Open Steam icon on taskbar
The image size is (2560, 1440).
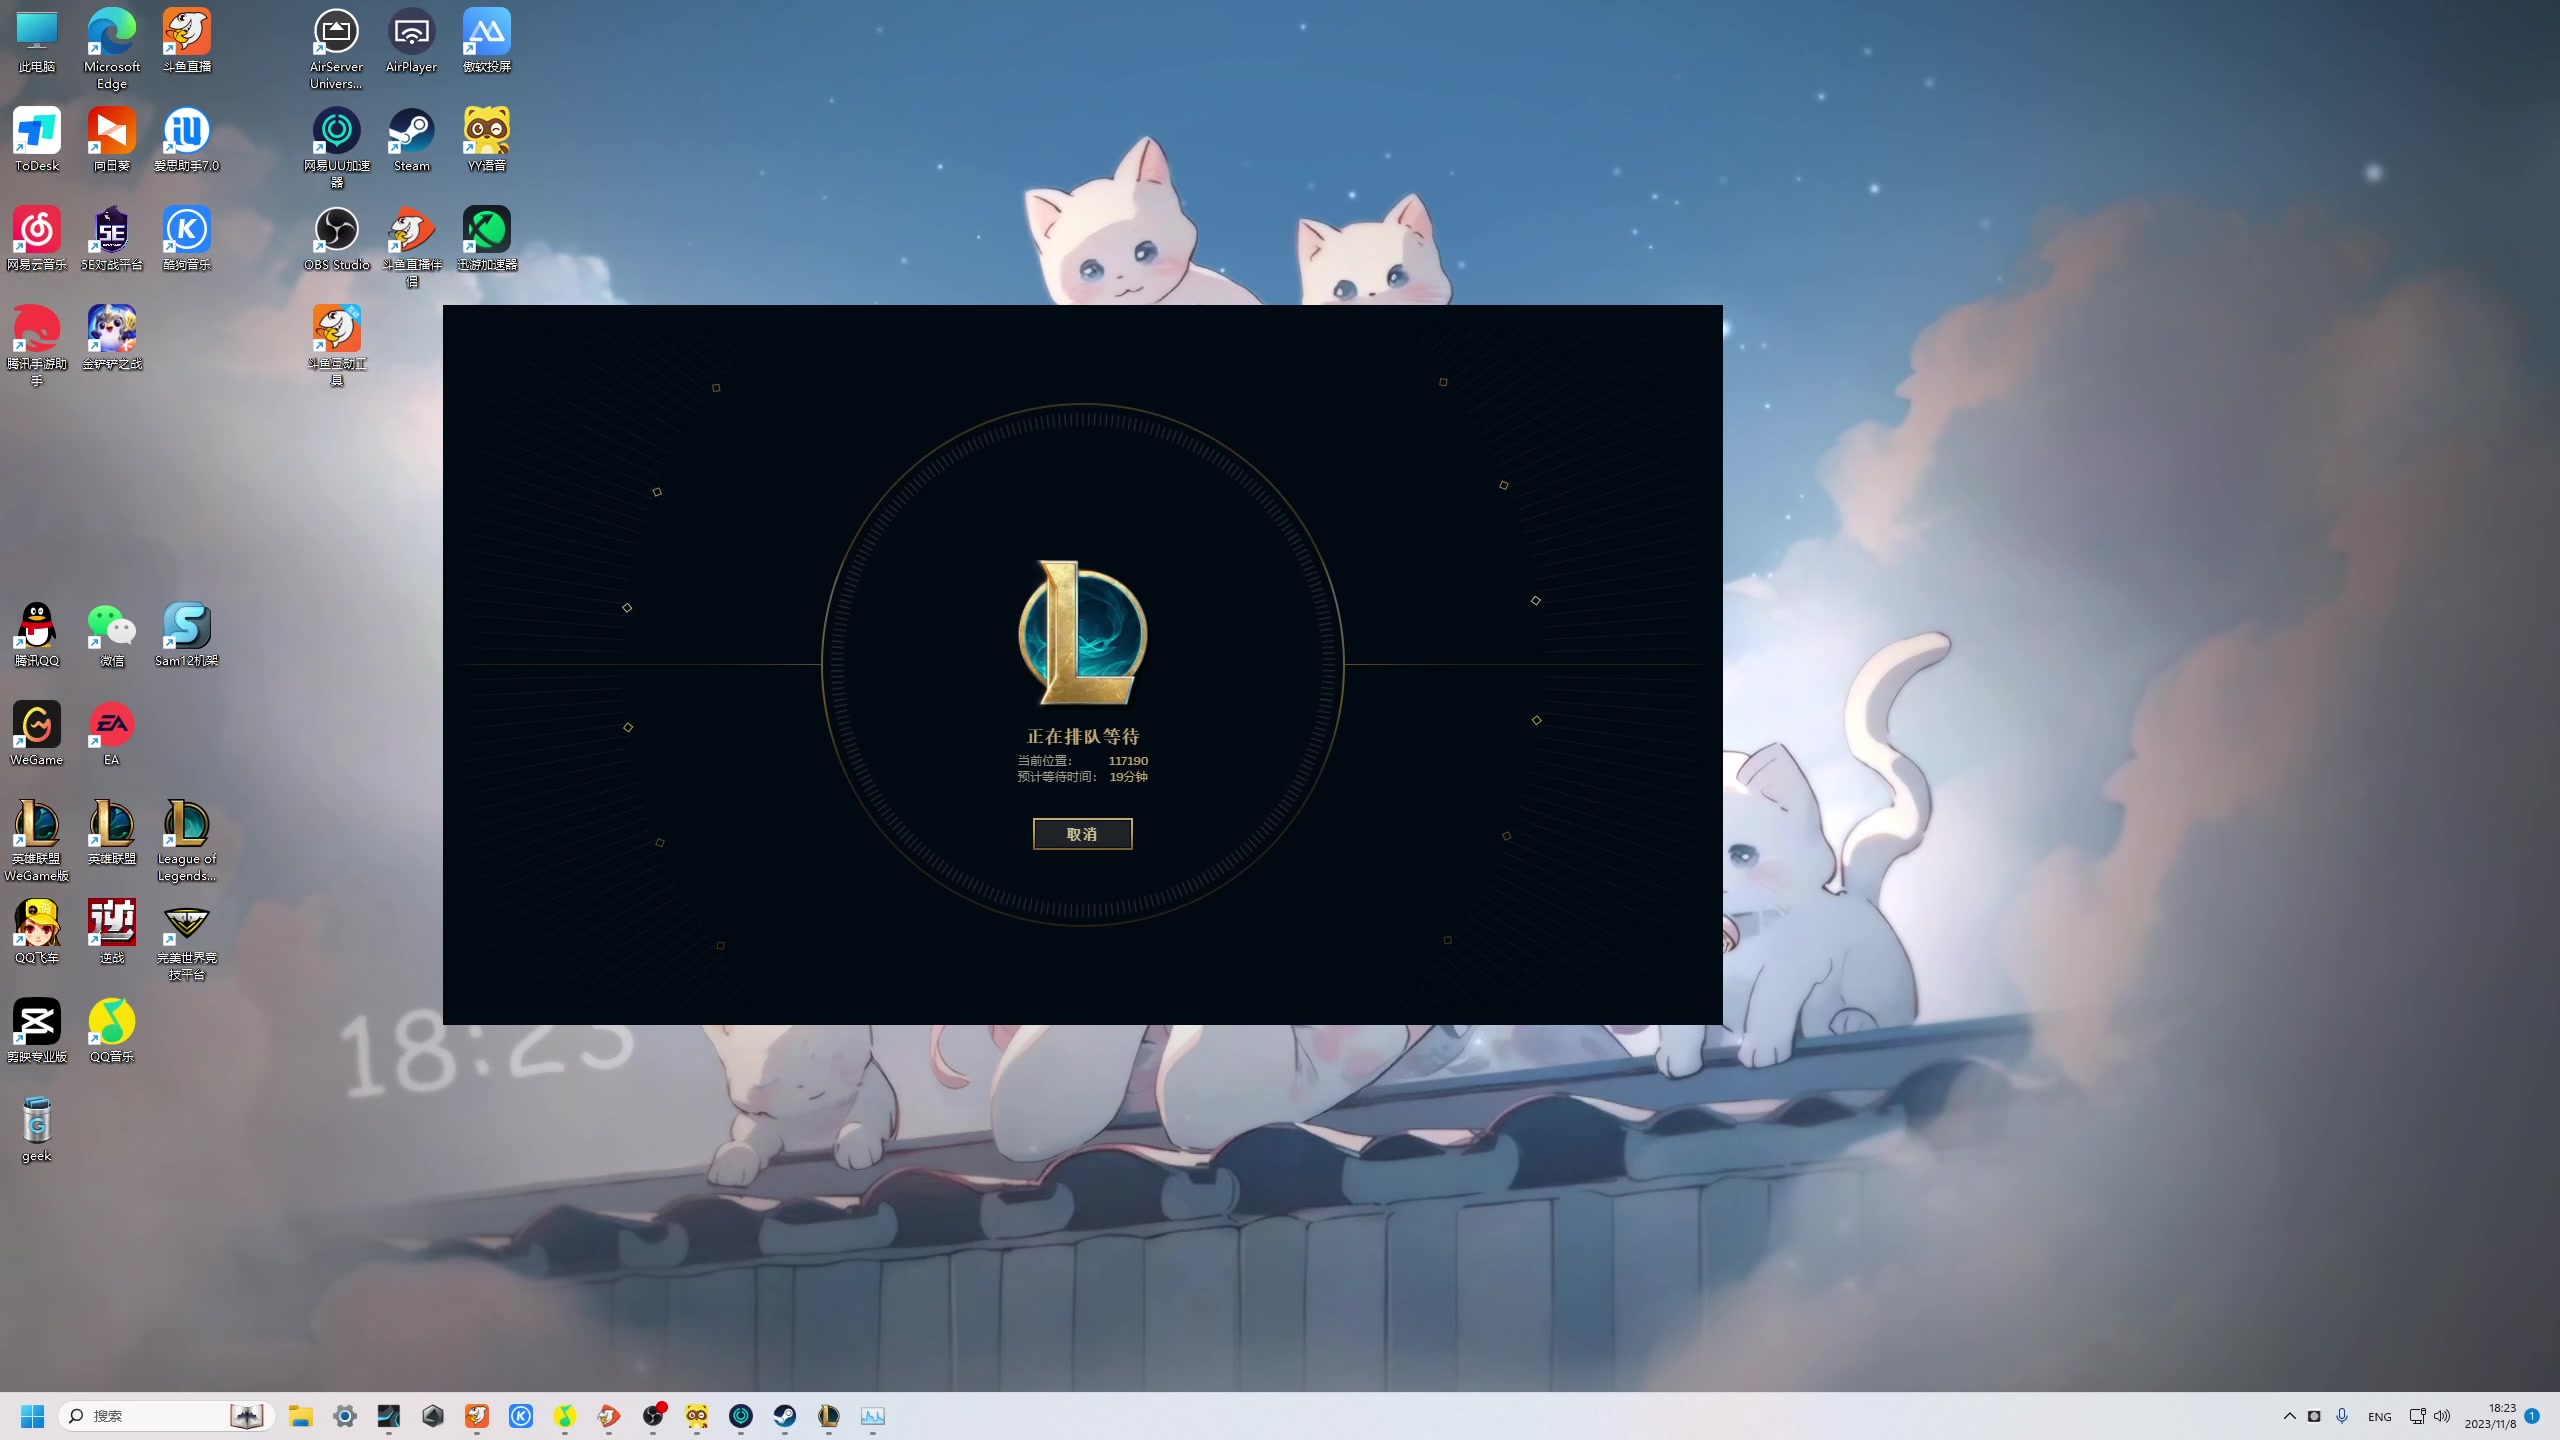(785, 1416)
